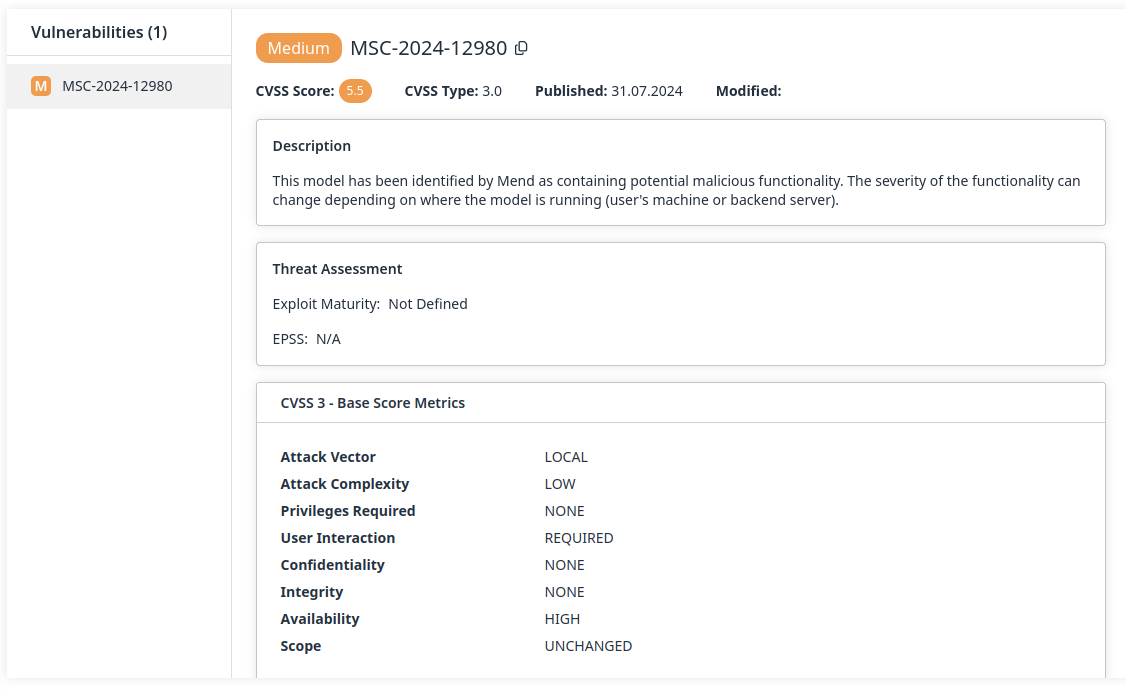
Task: Click the CVSS Type 3.0 label
Action: 453,91
